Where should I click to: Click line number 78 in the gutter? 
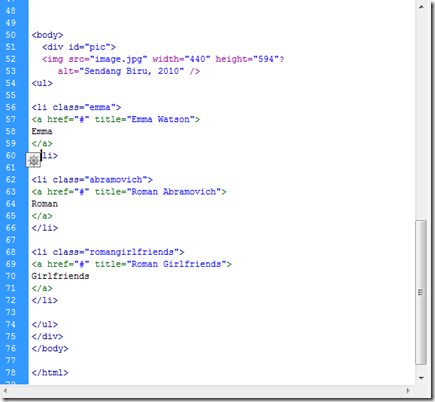pos(11,372)
